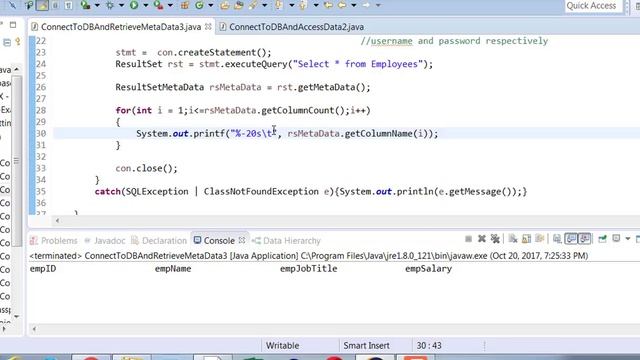
Task: Open the Next Annotation dropdown arrow
Action: (x=292, y=6)
